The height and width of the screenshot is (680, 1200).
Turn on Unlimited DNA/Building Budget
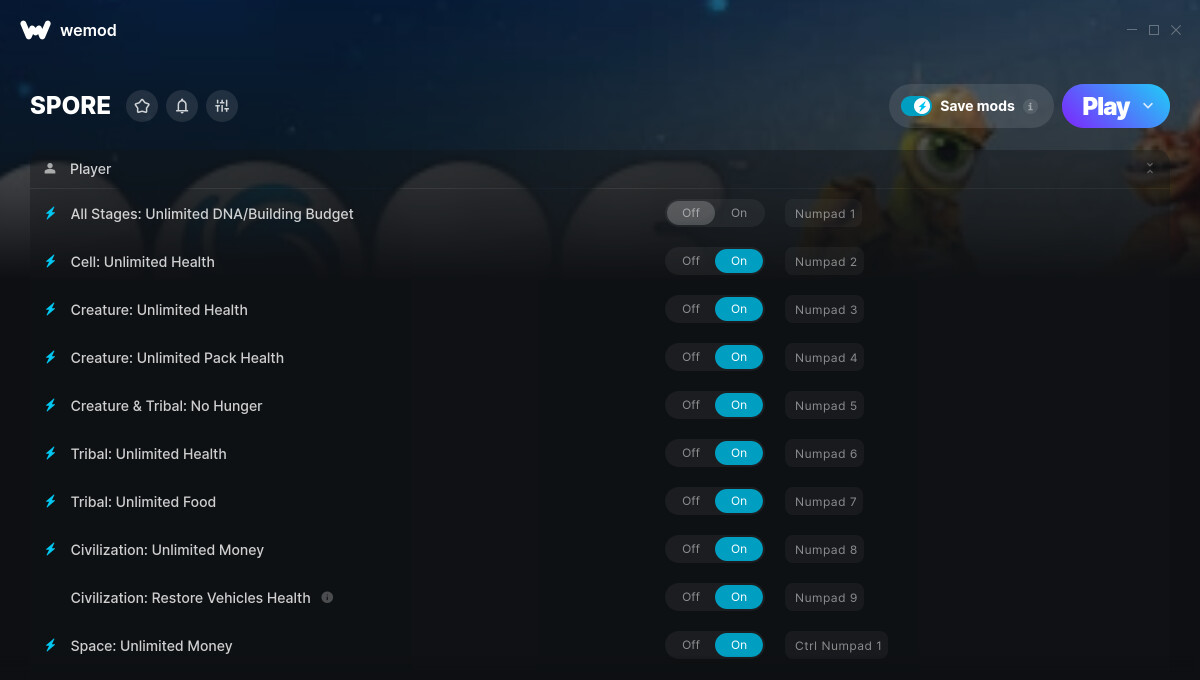click(x=739, y=213)
